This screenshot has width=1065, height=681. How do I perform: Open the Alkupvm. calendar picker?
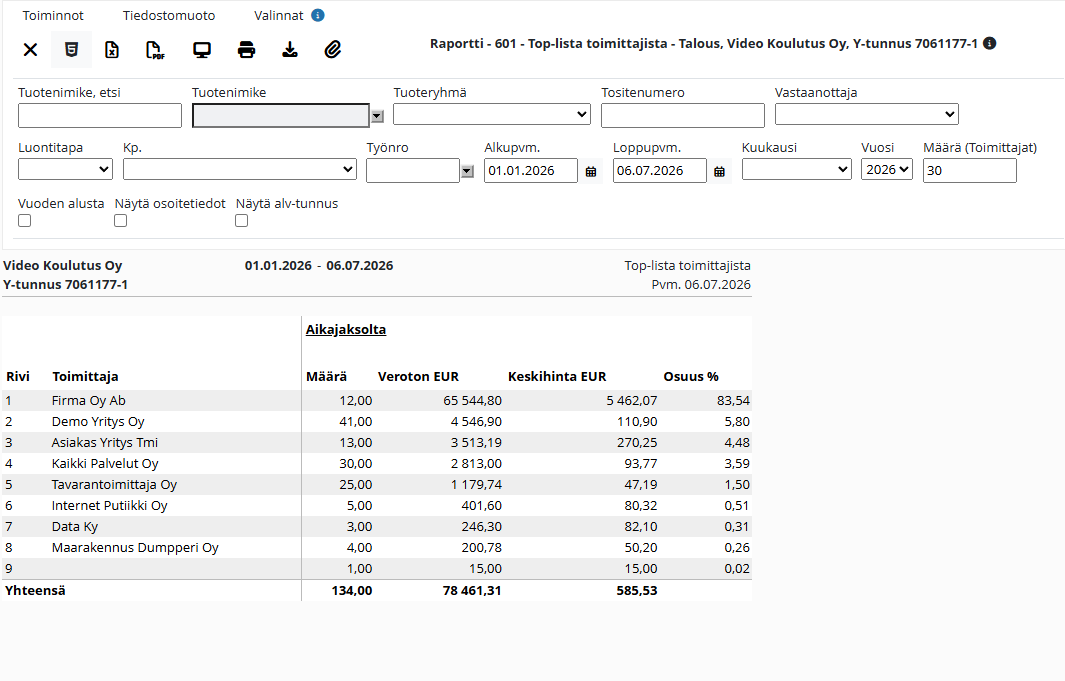point(591,172)
